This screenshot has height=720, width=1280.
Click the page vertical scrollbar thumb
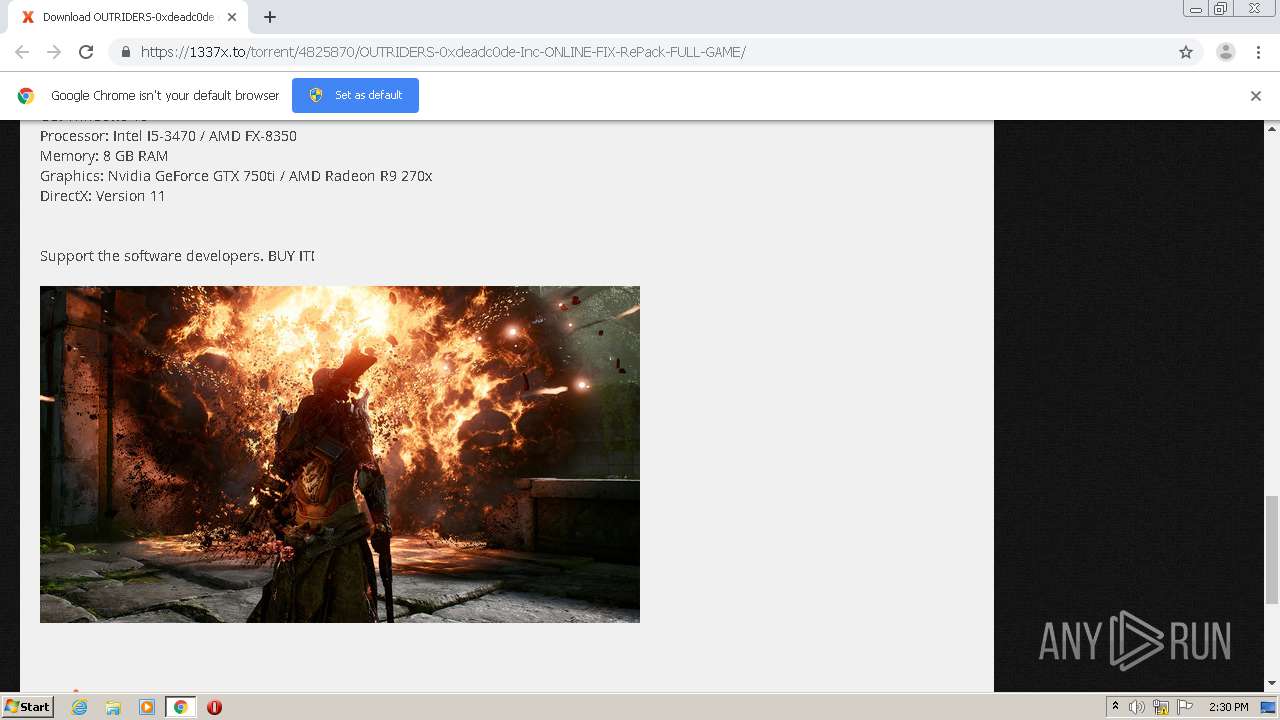[x=1272, y=550]
